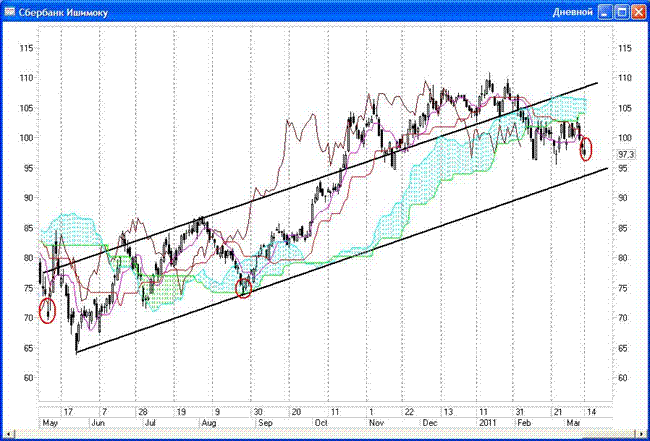Viewport: 650px width, 441px height.
Task: Click date label '30' above Sep
Action: tap(258, 412)
